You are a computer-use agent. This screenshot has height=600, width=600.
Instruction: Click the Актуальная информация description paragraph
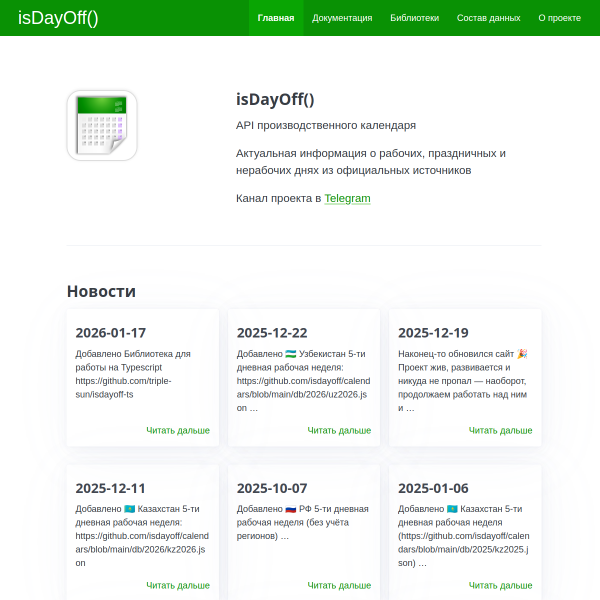click(370, 162)
